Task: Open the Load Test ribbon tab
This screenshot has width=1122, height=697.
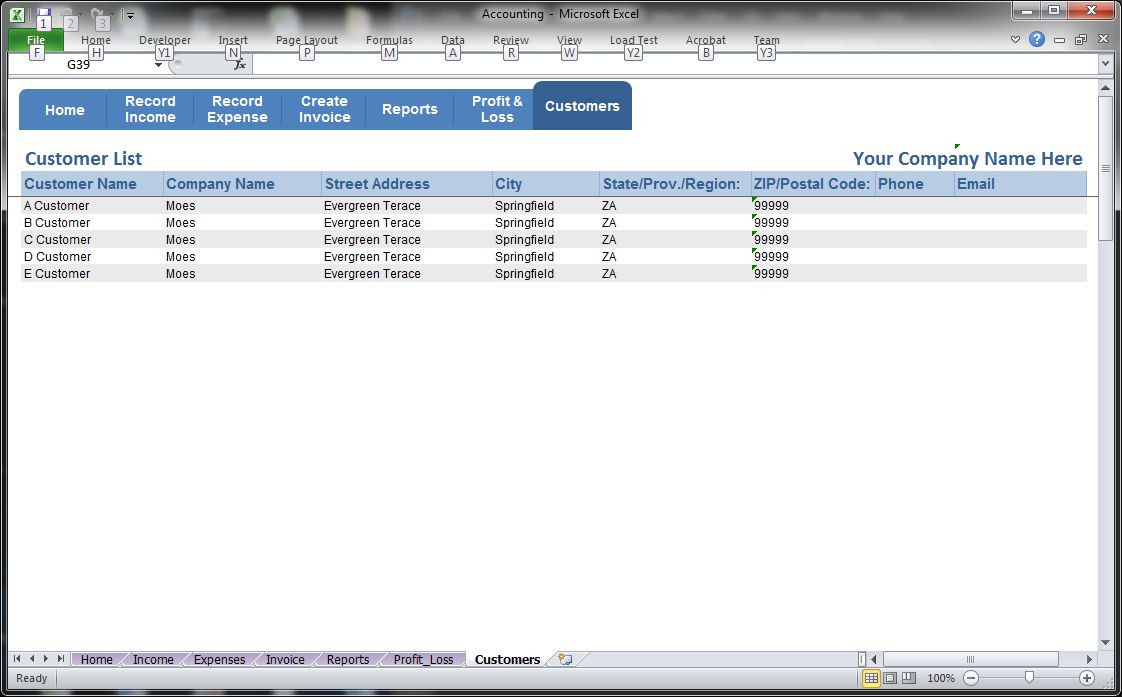Action: [x=633, y=40]
